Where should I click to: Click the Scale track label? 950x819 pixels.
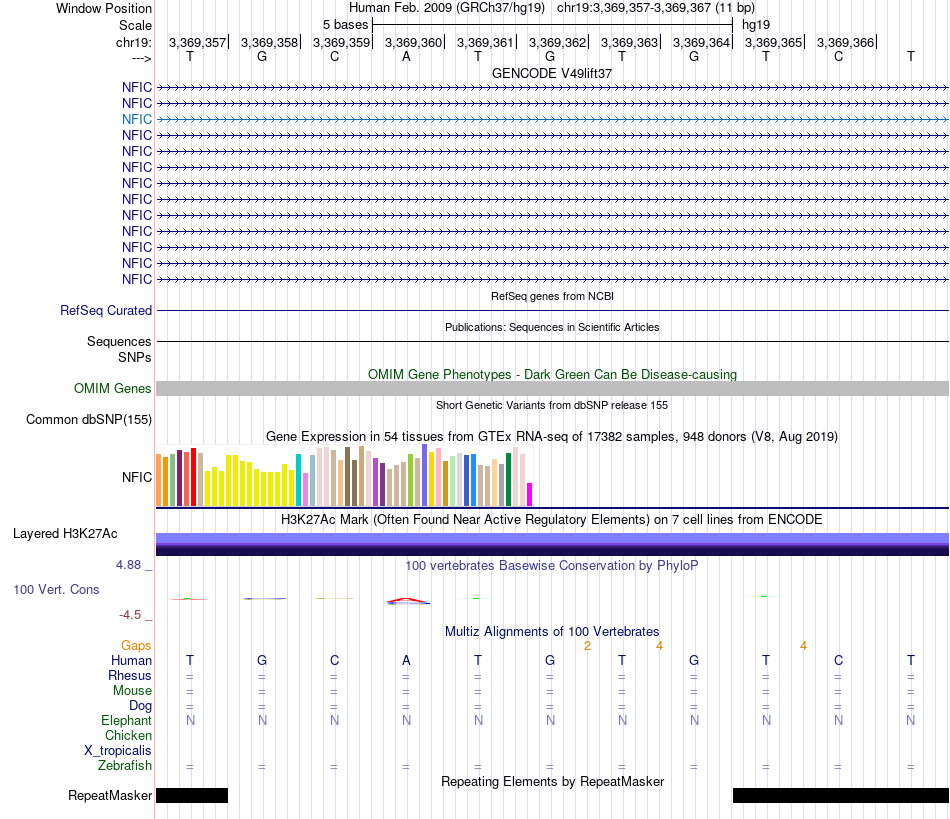(x=135, y=25)
